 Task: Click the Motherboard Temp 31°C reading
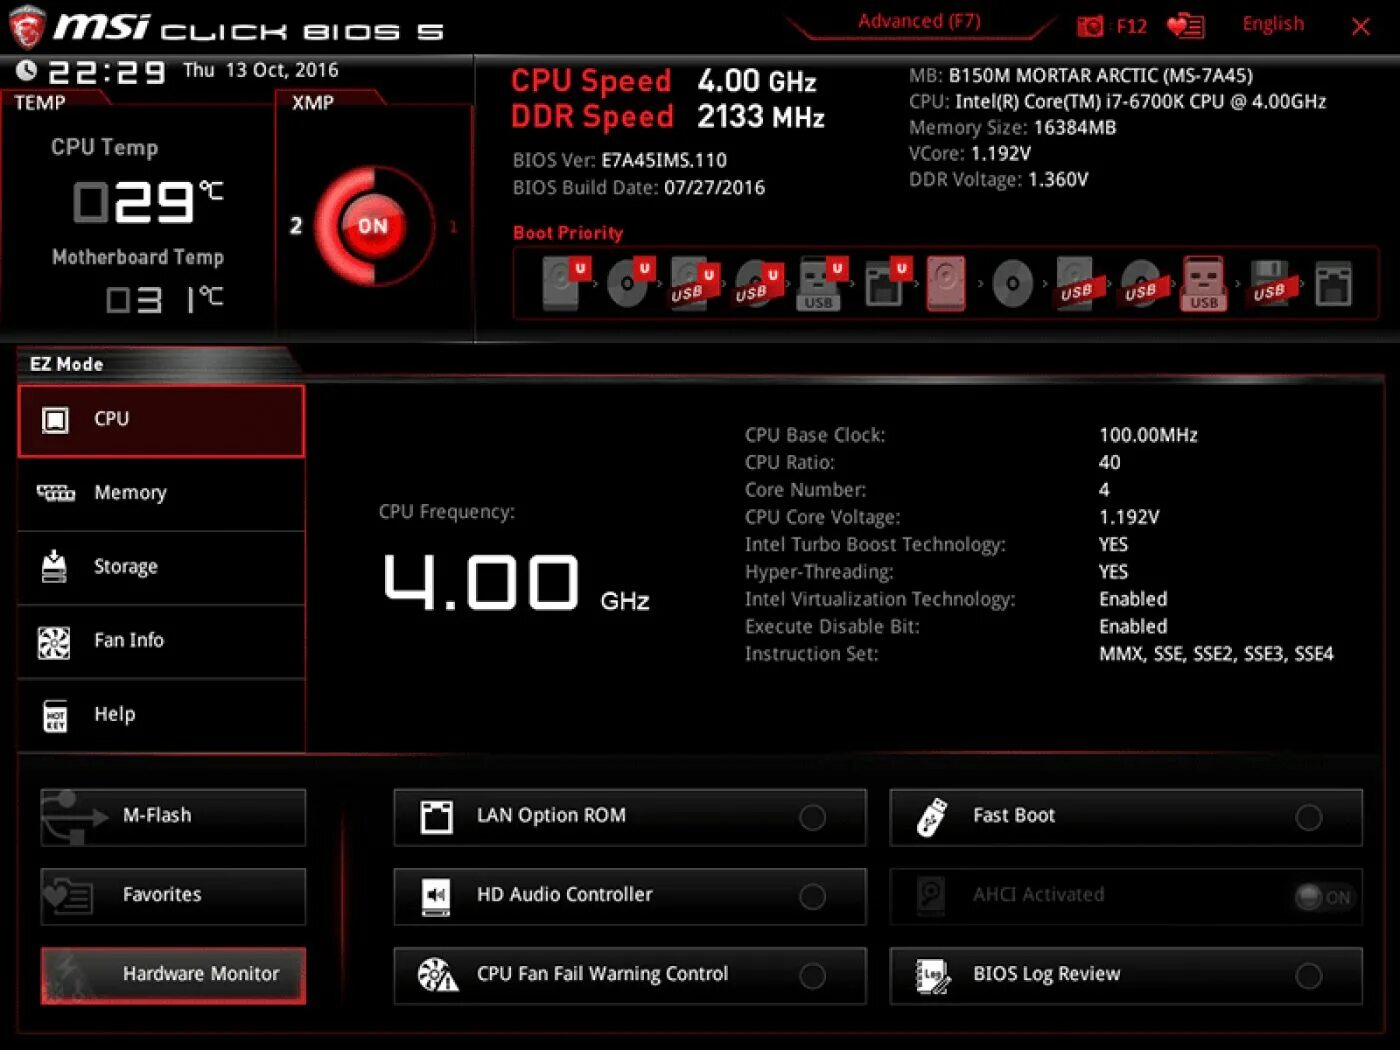165,299
